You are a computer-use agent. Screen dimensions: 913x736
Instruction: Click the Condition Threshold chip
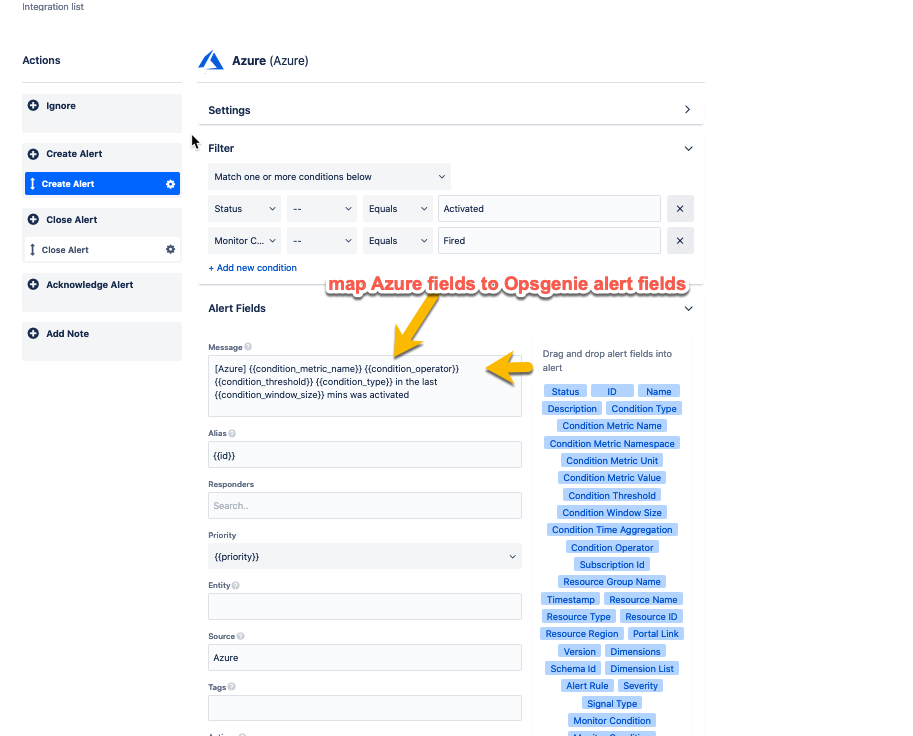(612, 496)
